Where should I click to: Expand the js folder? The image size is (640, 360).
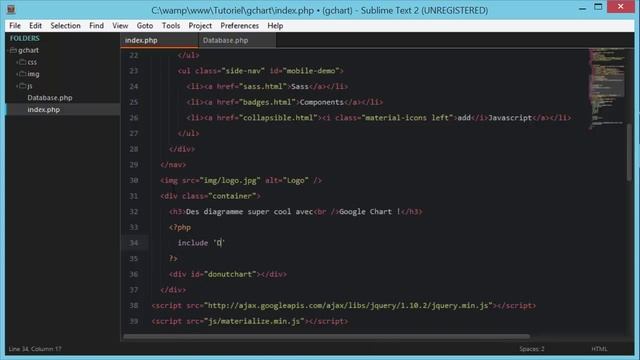pyautogui.click(x=17, y=86)
